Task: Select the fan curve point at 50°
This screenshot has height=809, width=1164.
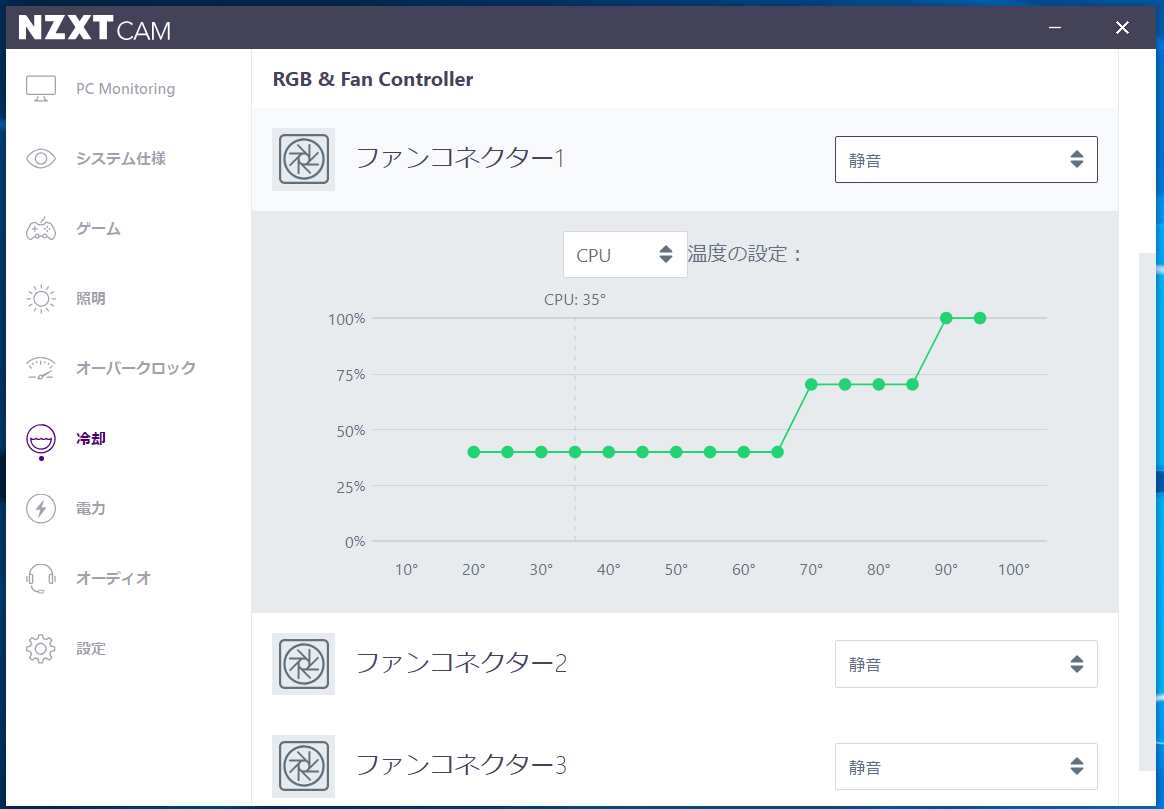Action: (x=676, y=452)
